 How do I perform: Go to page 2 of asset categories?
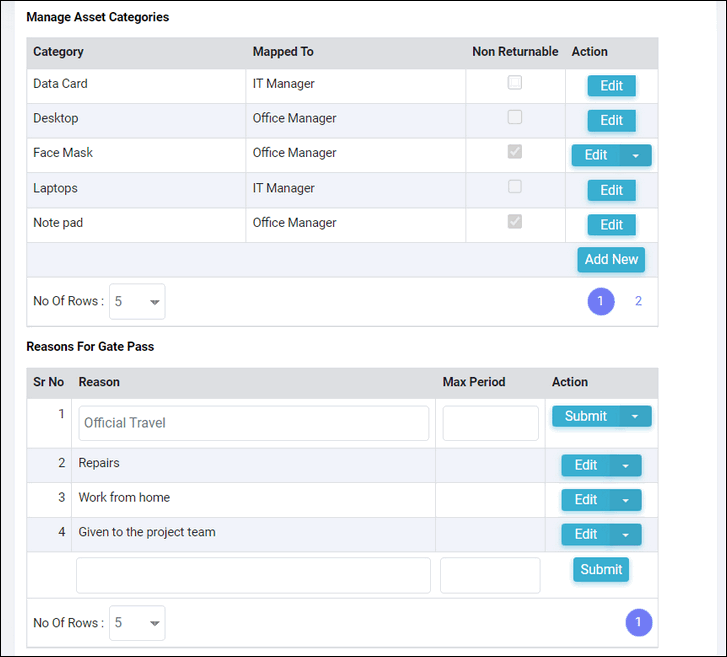(638, 301)
